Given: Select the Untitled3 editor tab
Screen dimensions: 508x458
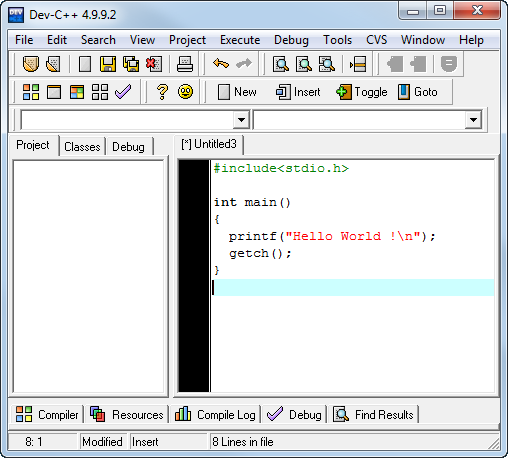Looking at the screenshot, I should (209, 144).
